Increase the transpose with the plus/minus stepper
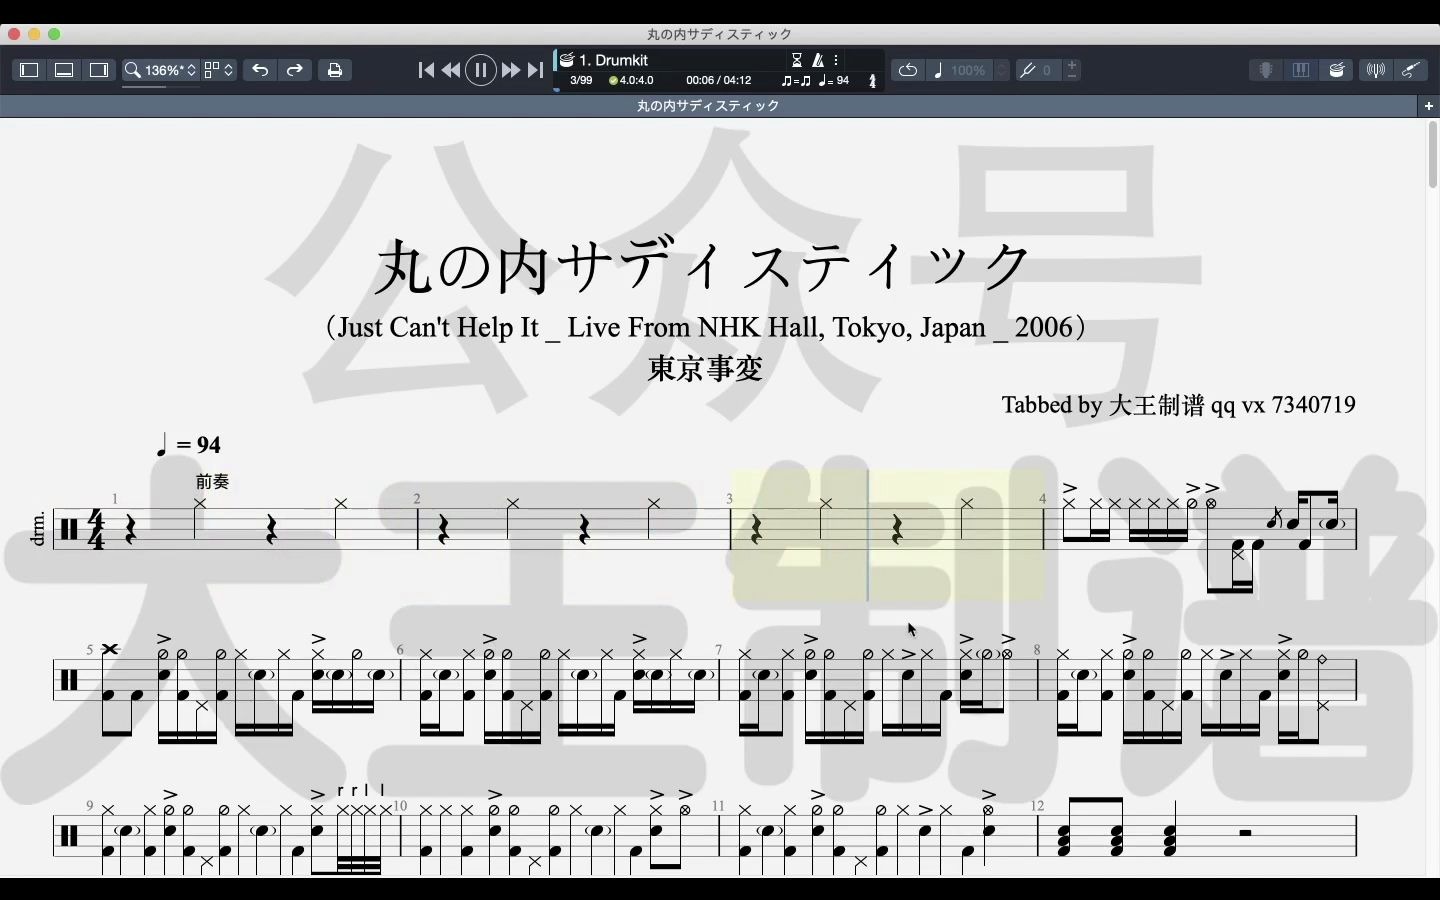The image size is (1440, 900). pyautogui.click(x=1072, y=70)
